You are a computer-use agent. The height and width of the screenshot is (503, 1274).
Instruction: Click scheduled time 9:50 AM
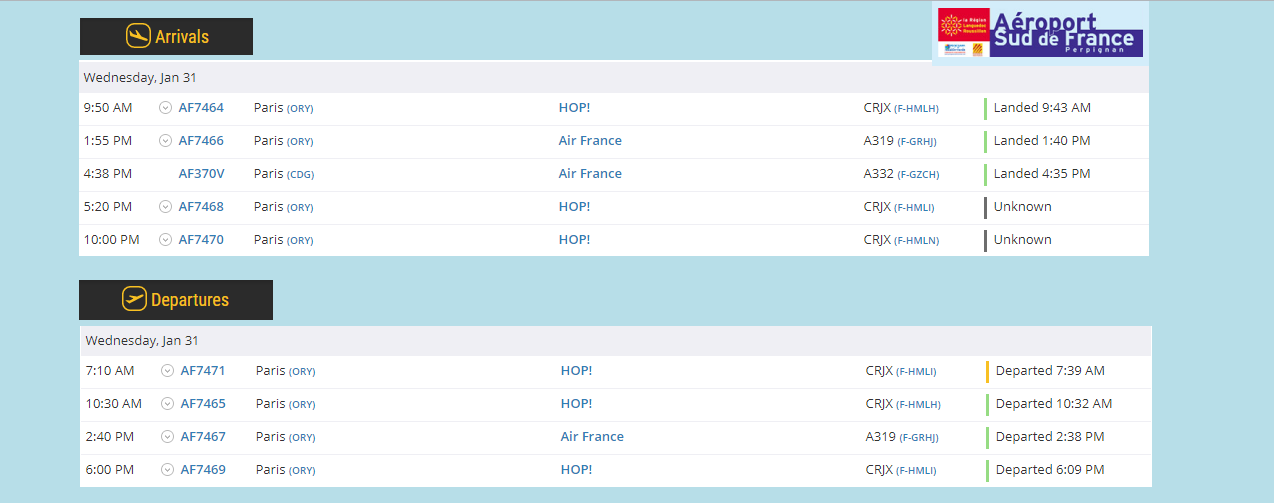point(108,108)
